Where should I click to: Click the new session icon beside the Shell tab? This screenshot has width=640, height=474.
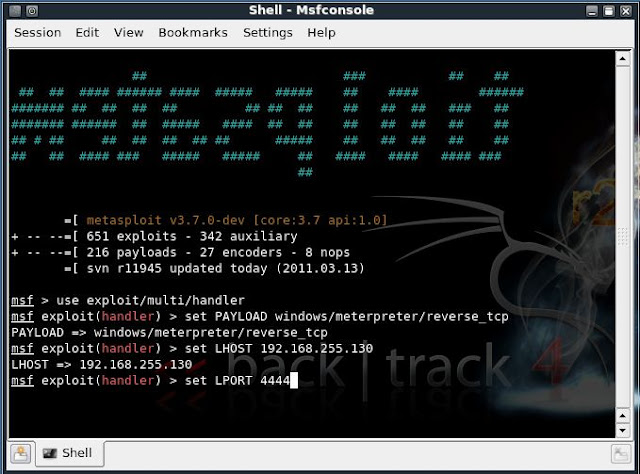(20, 453)
